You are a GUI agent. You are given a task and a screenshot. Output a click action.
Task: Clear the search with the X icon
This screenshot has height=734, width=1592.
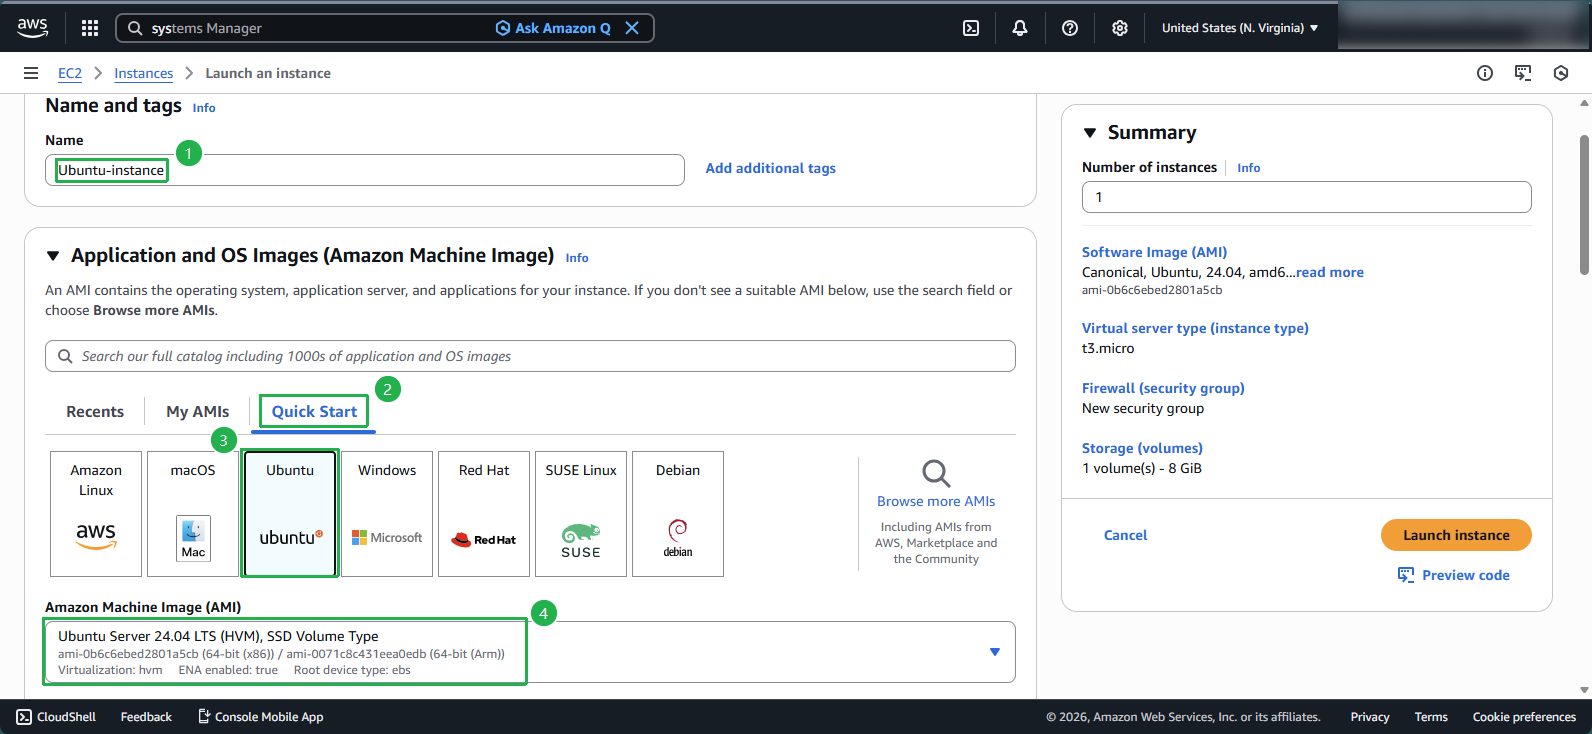(632, 28)
